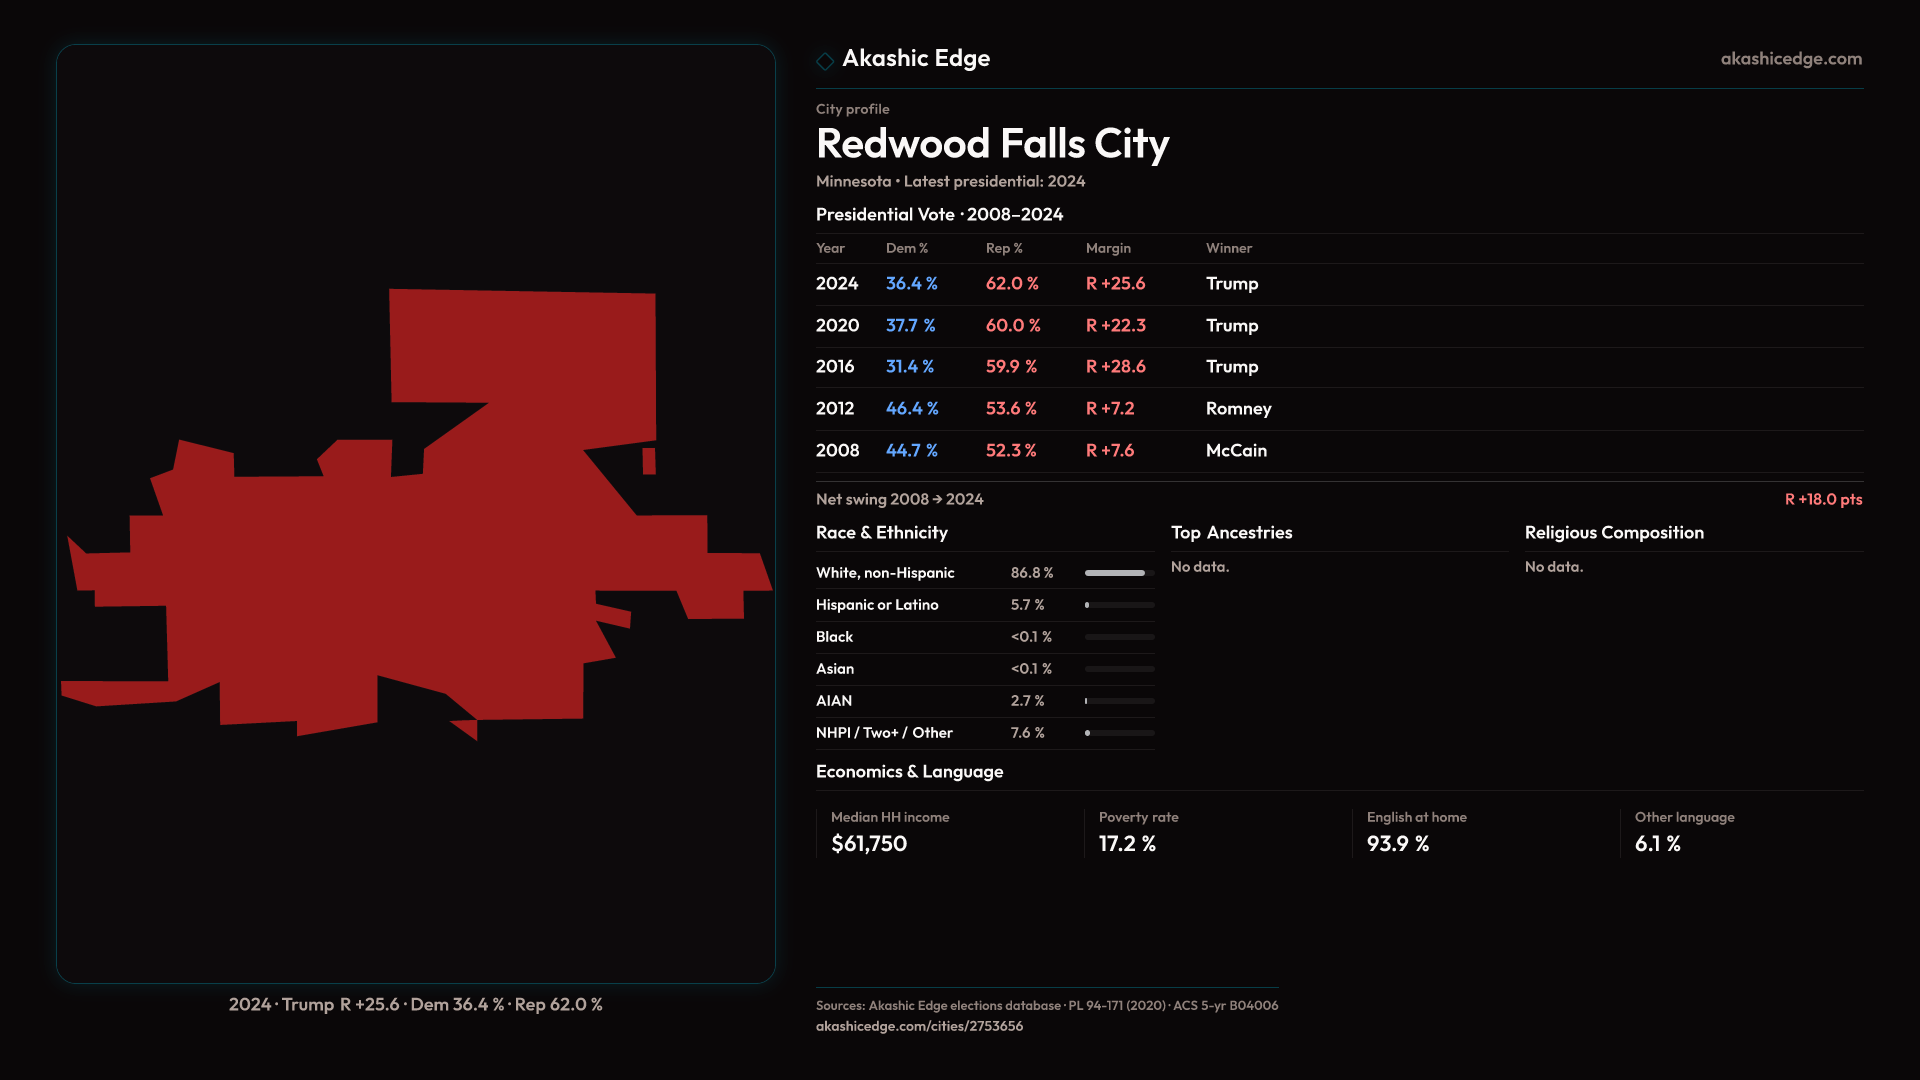Click the Margin column header

[1108, 249]
